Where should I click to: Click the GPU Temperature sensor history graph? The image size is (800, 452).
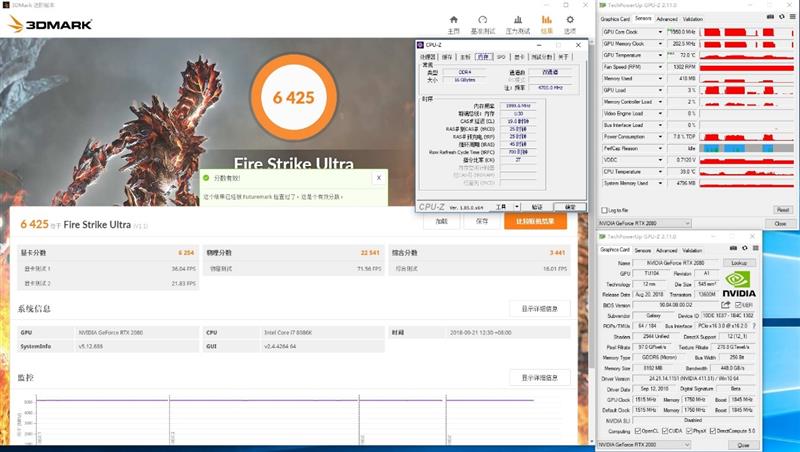tap(746, 55)
